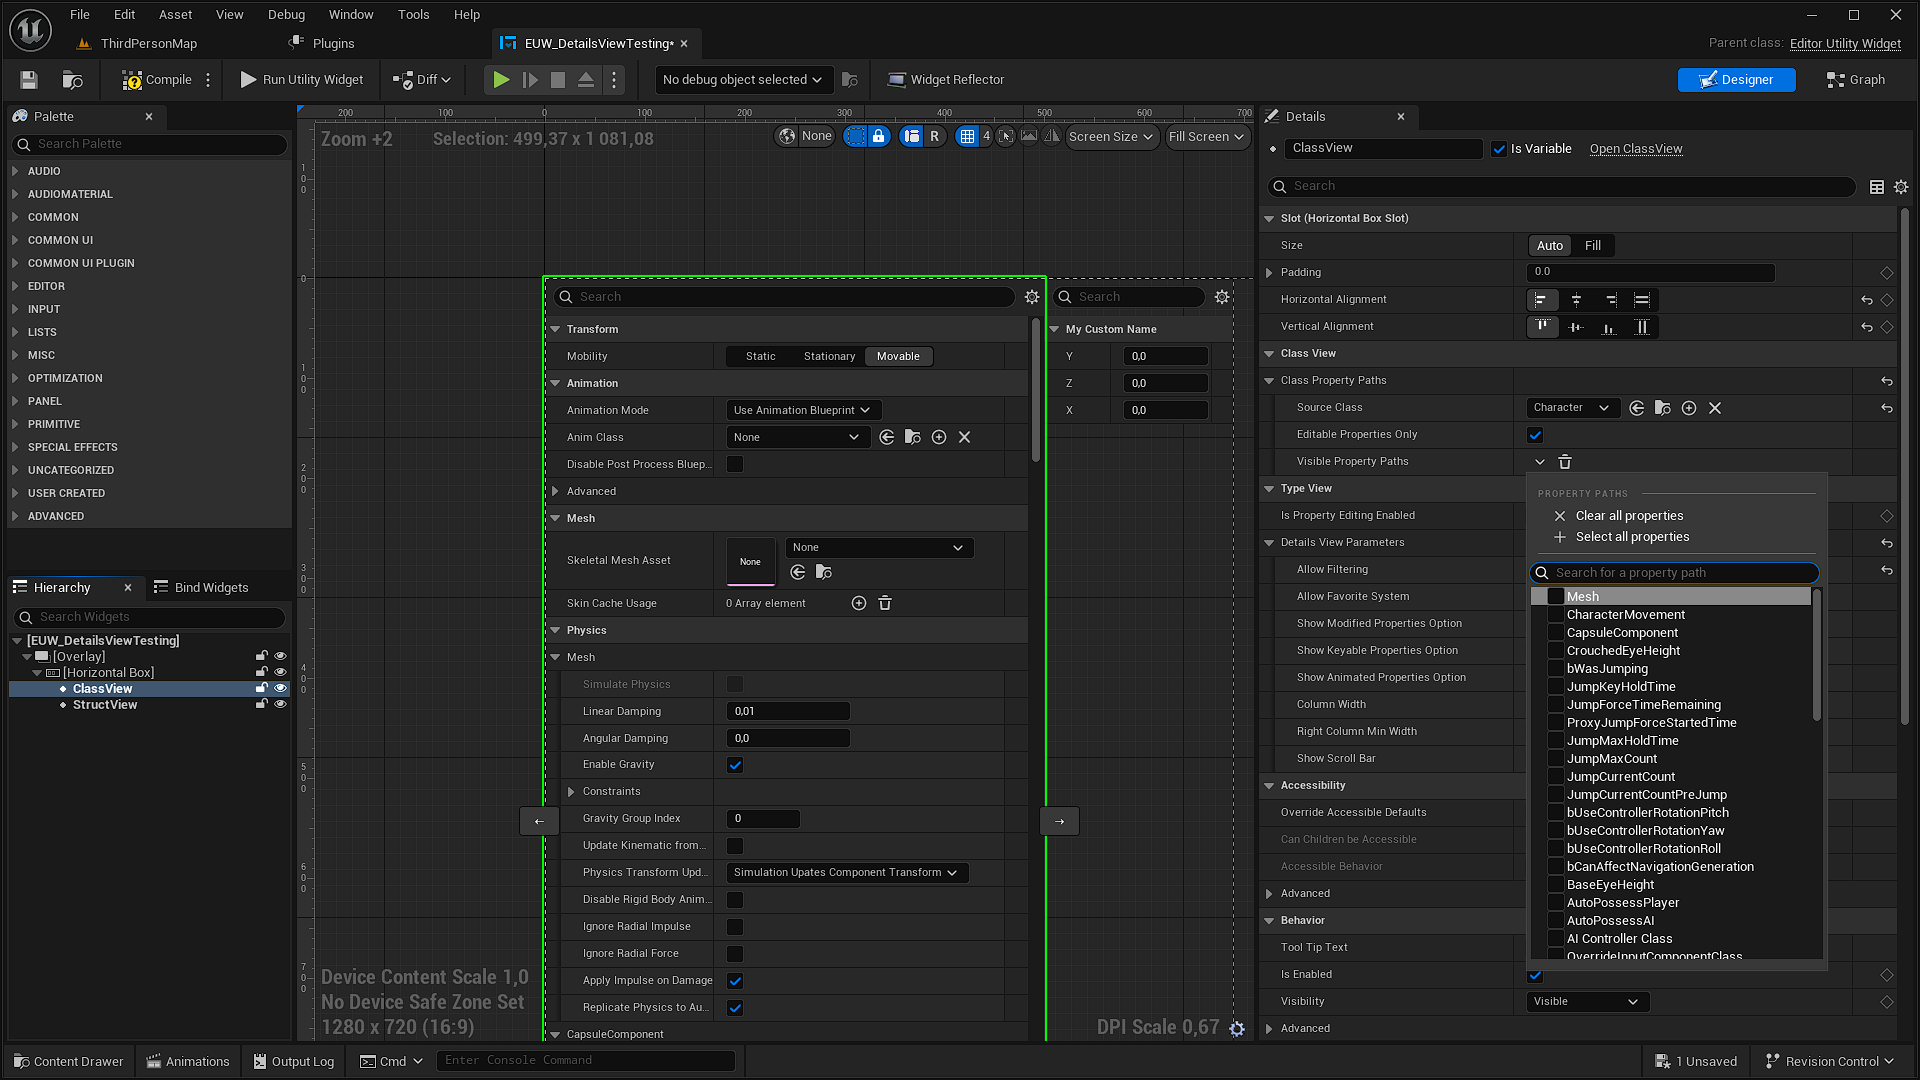Uncheck the Is Variable checkbox
The height and width of the screenshot is (1080, 1920).
pyautogui.click(x=1499, y=149)
